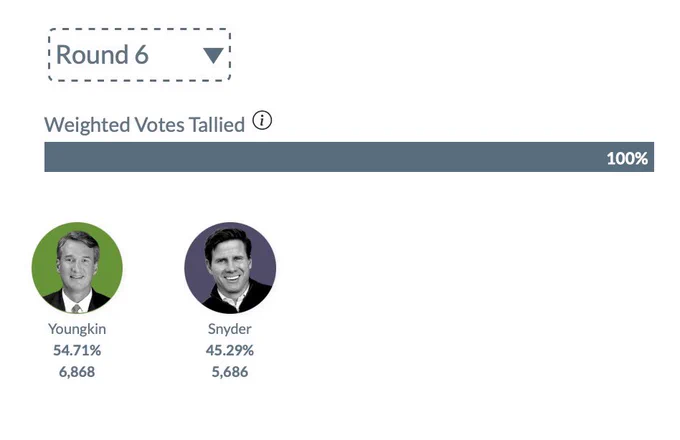Select Snyder's purple portrait

pos(230,268)
